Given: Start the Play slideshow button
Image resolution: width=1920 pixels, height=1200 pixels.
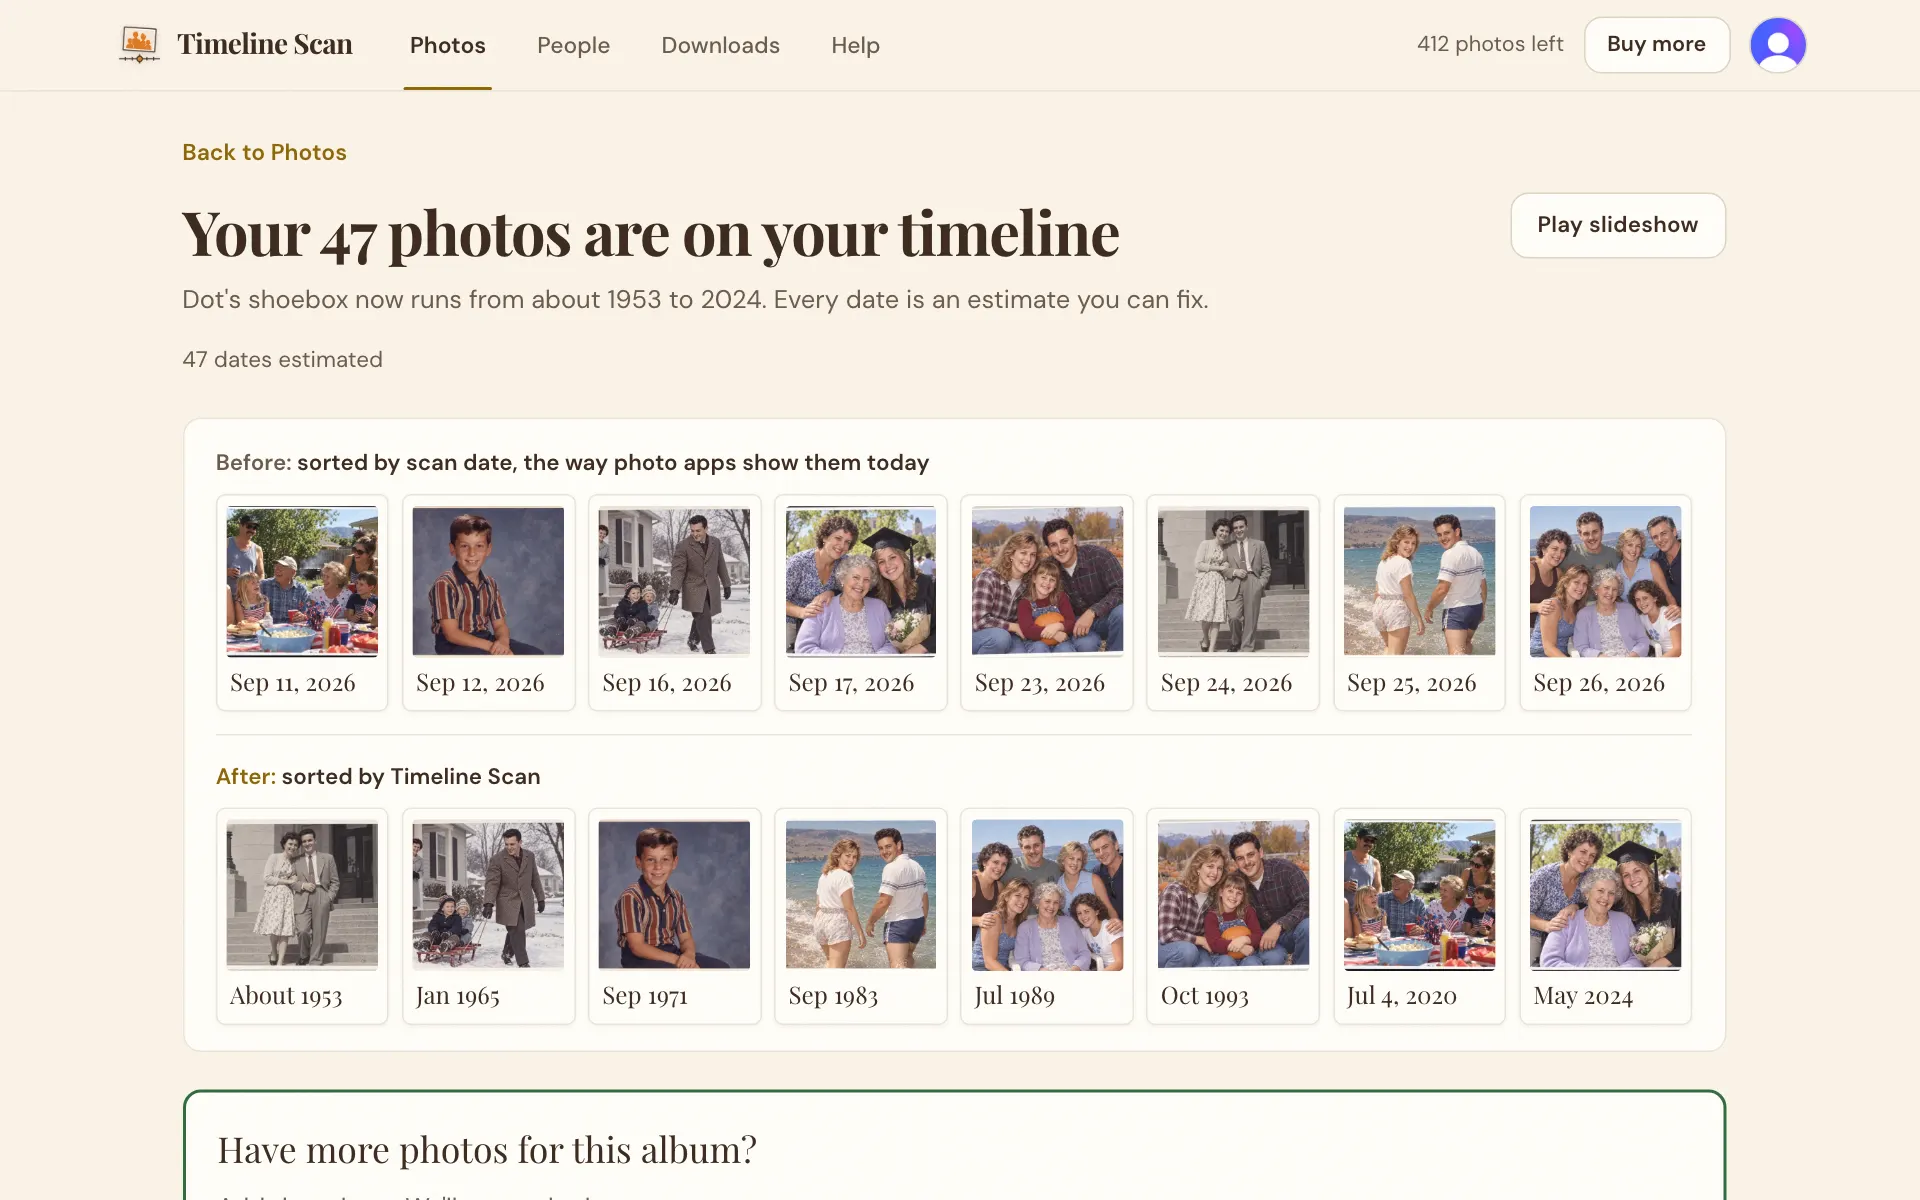Looking at the screenshot, I should [1617, 225].
